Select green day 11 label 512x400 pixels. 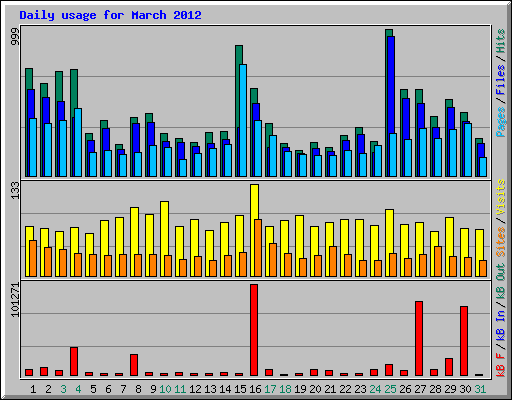180,389
